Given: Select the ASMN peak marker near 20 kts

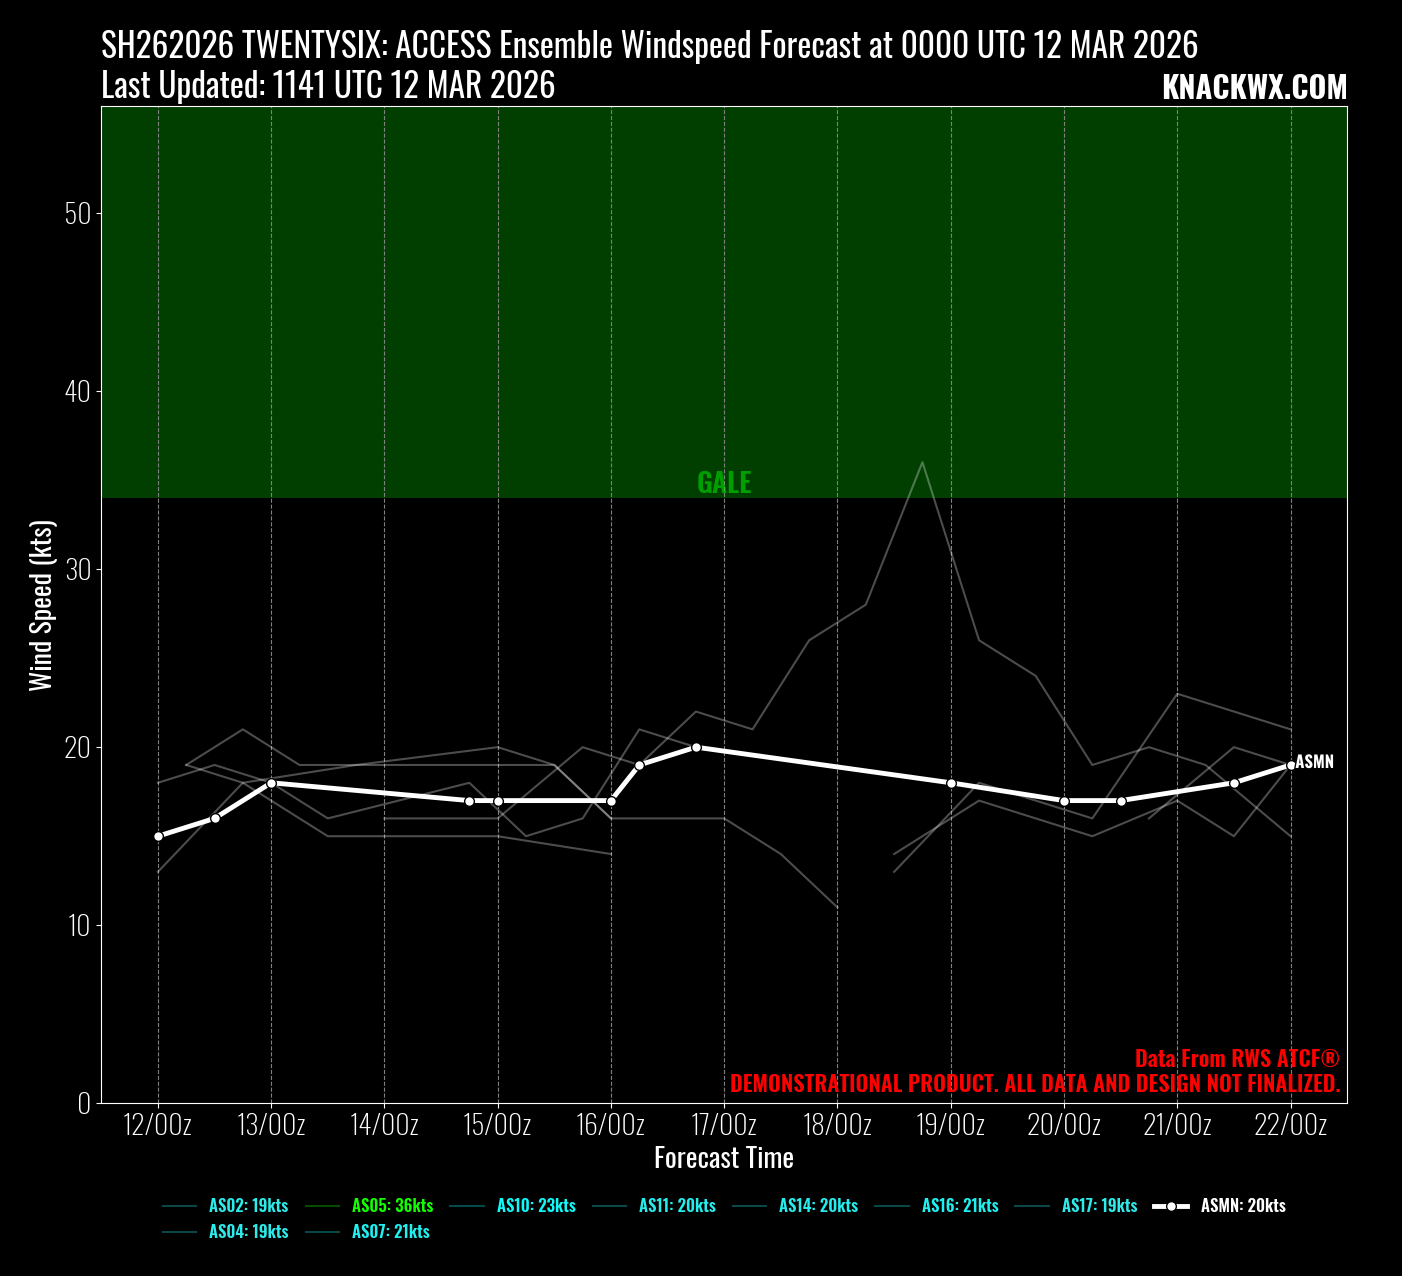Looking at the screenshot, I should click(696, 747).
